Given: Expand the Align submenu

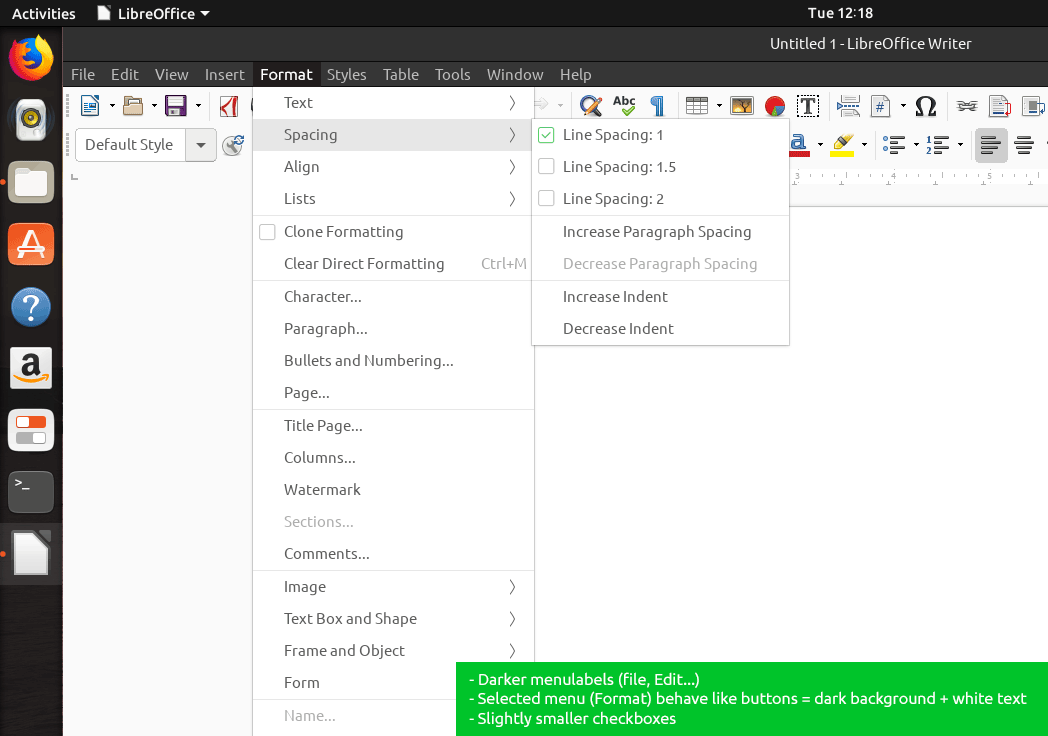Looking at the screenshot, I should 393,167.
